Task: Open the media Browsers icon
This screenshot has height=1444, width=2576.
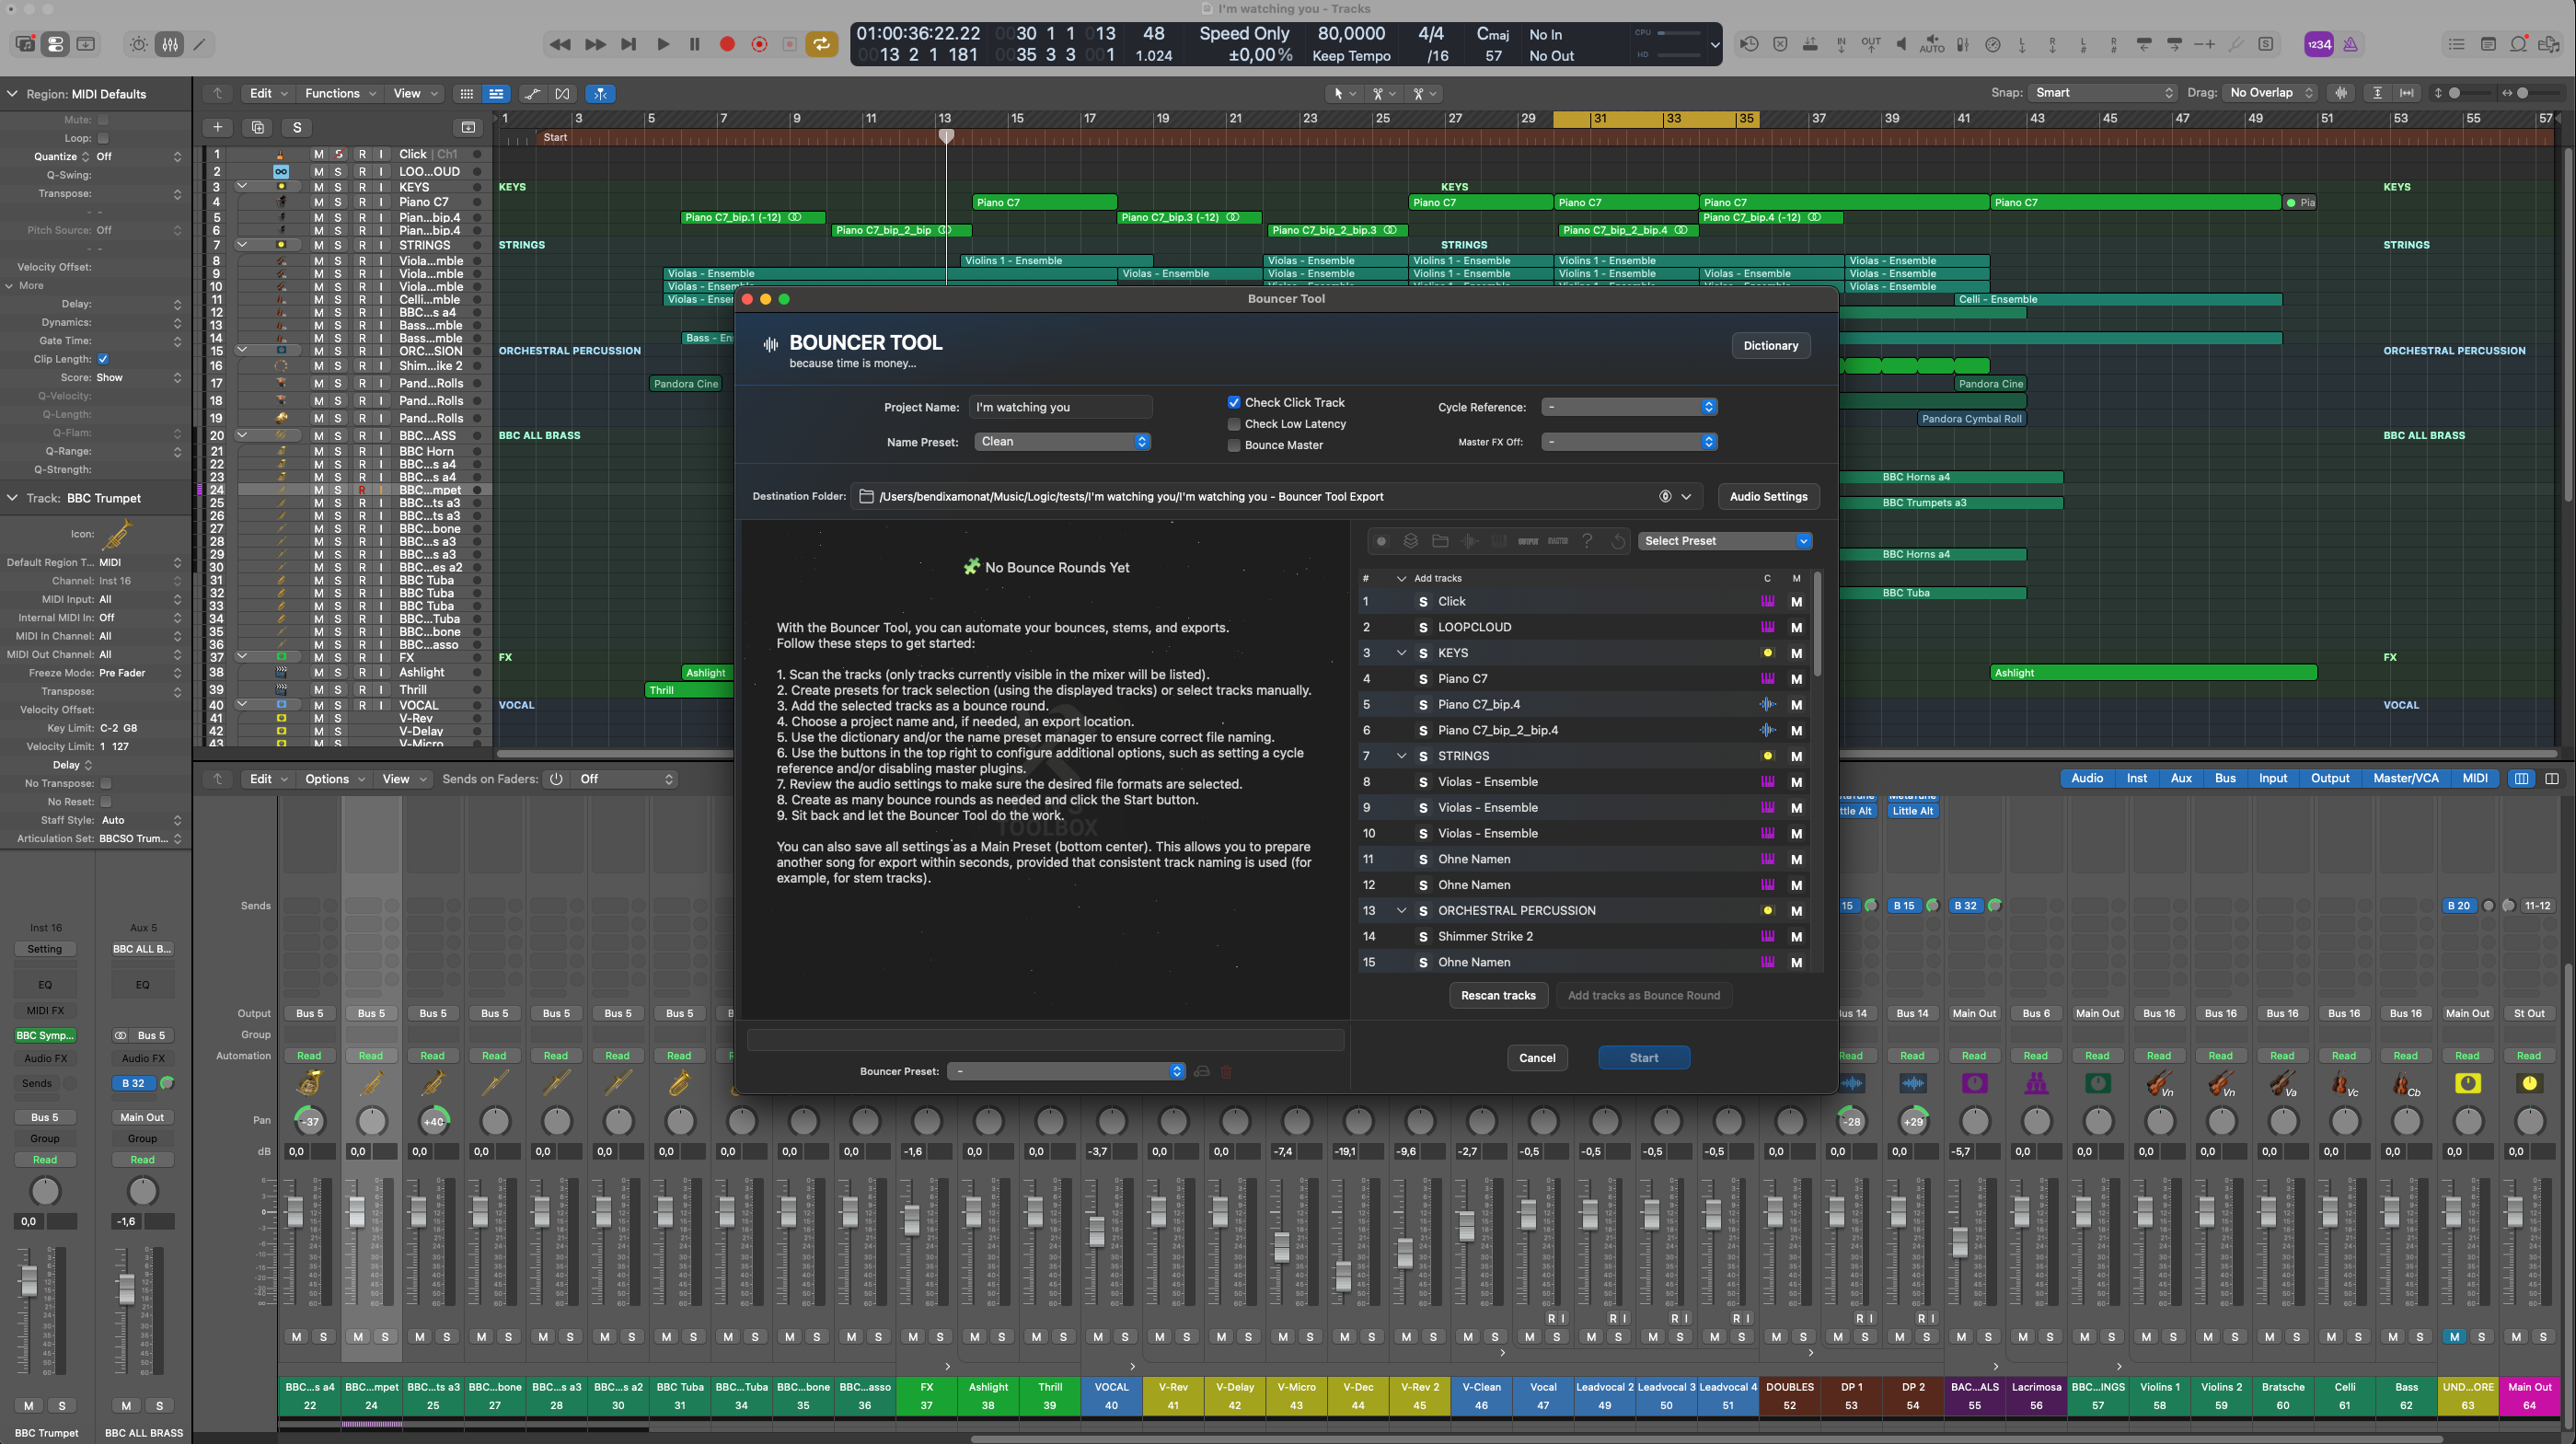Action: tap(2549, 44)
